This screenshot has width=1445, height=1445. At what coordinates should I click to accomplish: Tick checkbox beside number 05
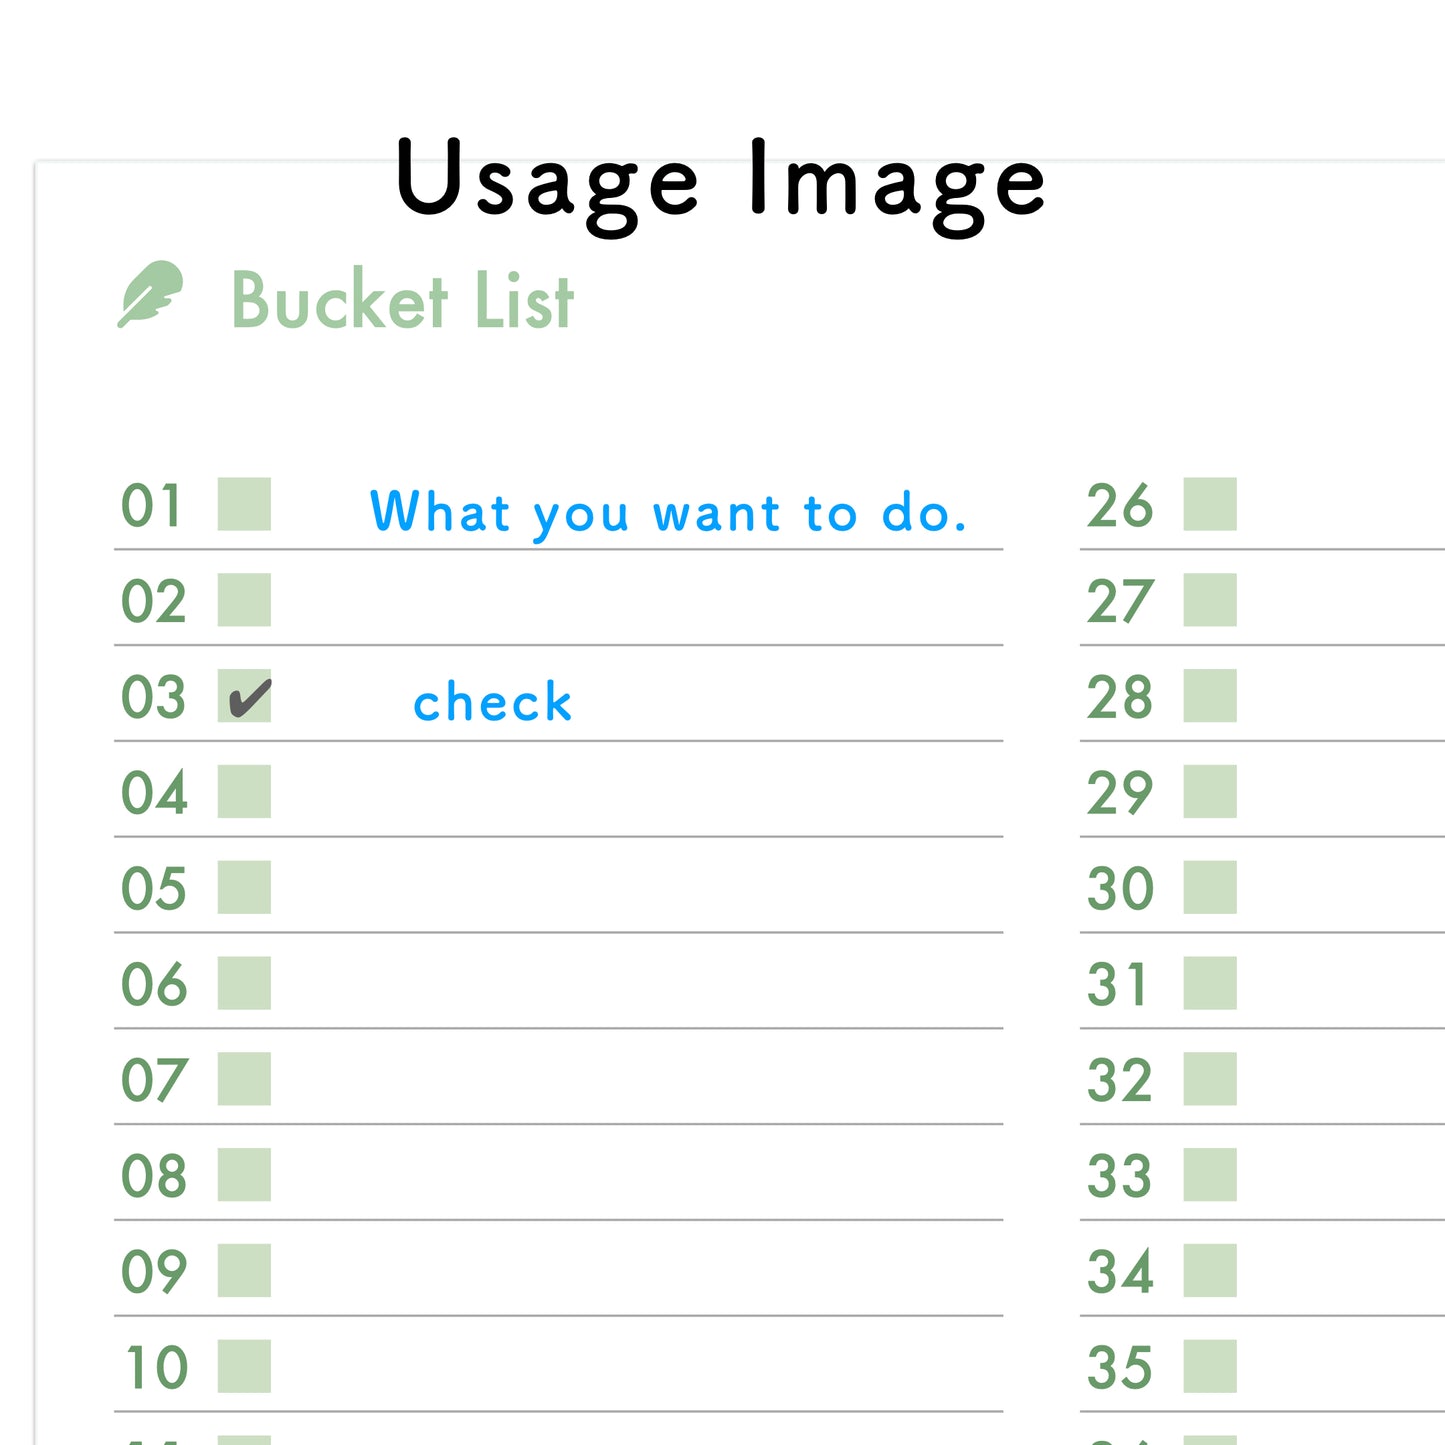point(244,887)
